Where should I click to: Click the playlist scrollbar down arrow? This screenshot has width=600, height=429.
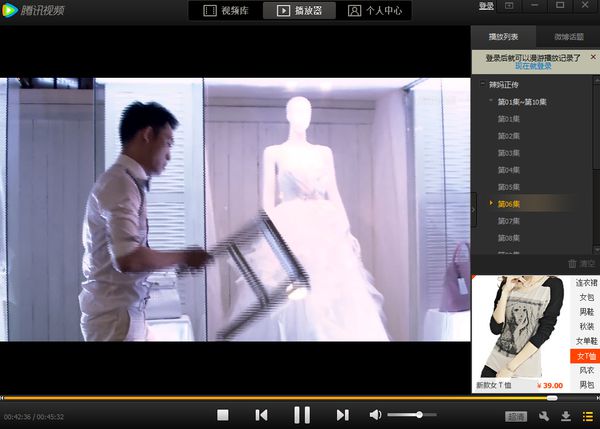[597, 249]
